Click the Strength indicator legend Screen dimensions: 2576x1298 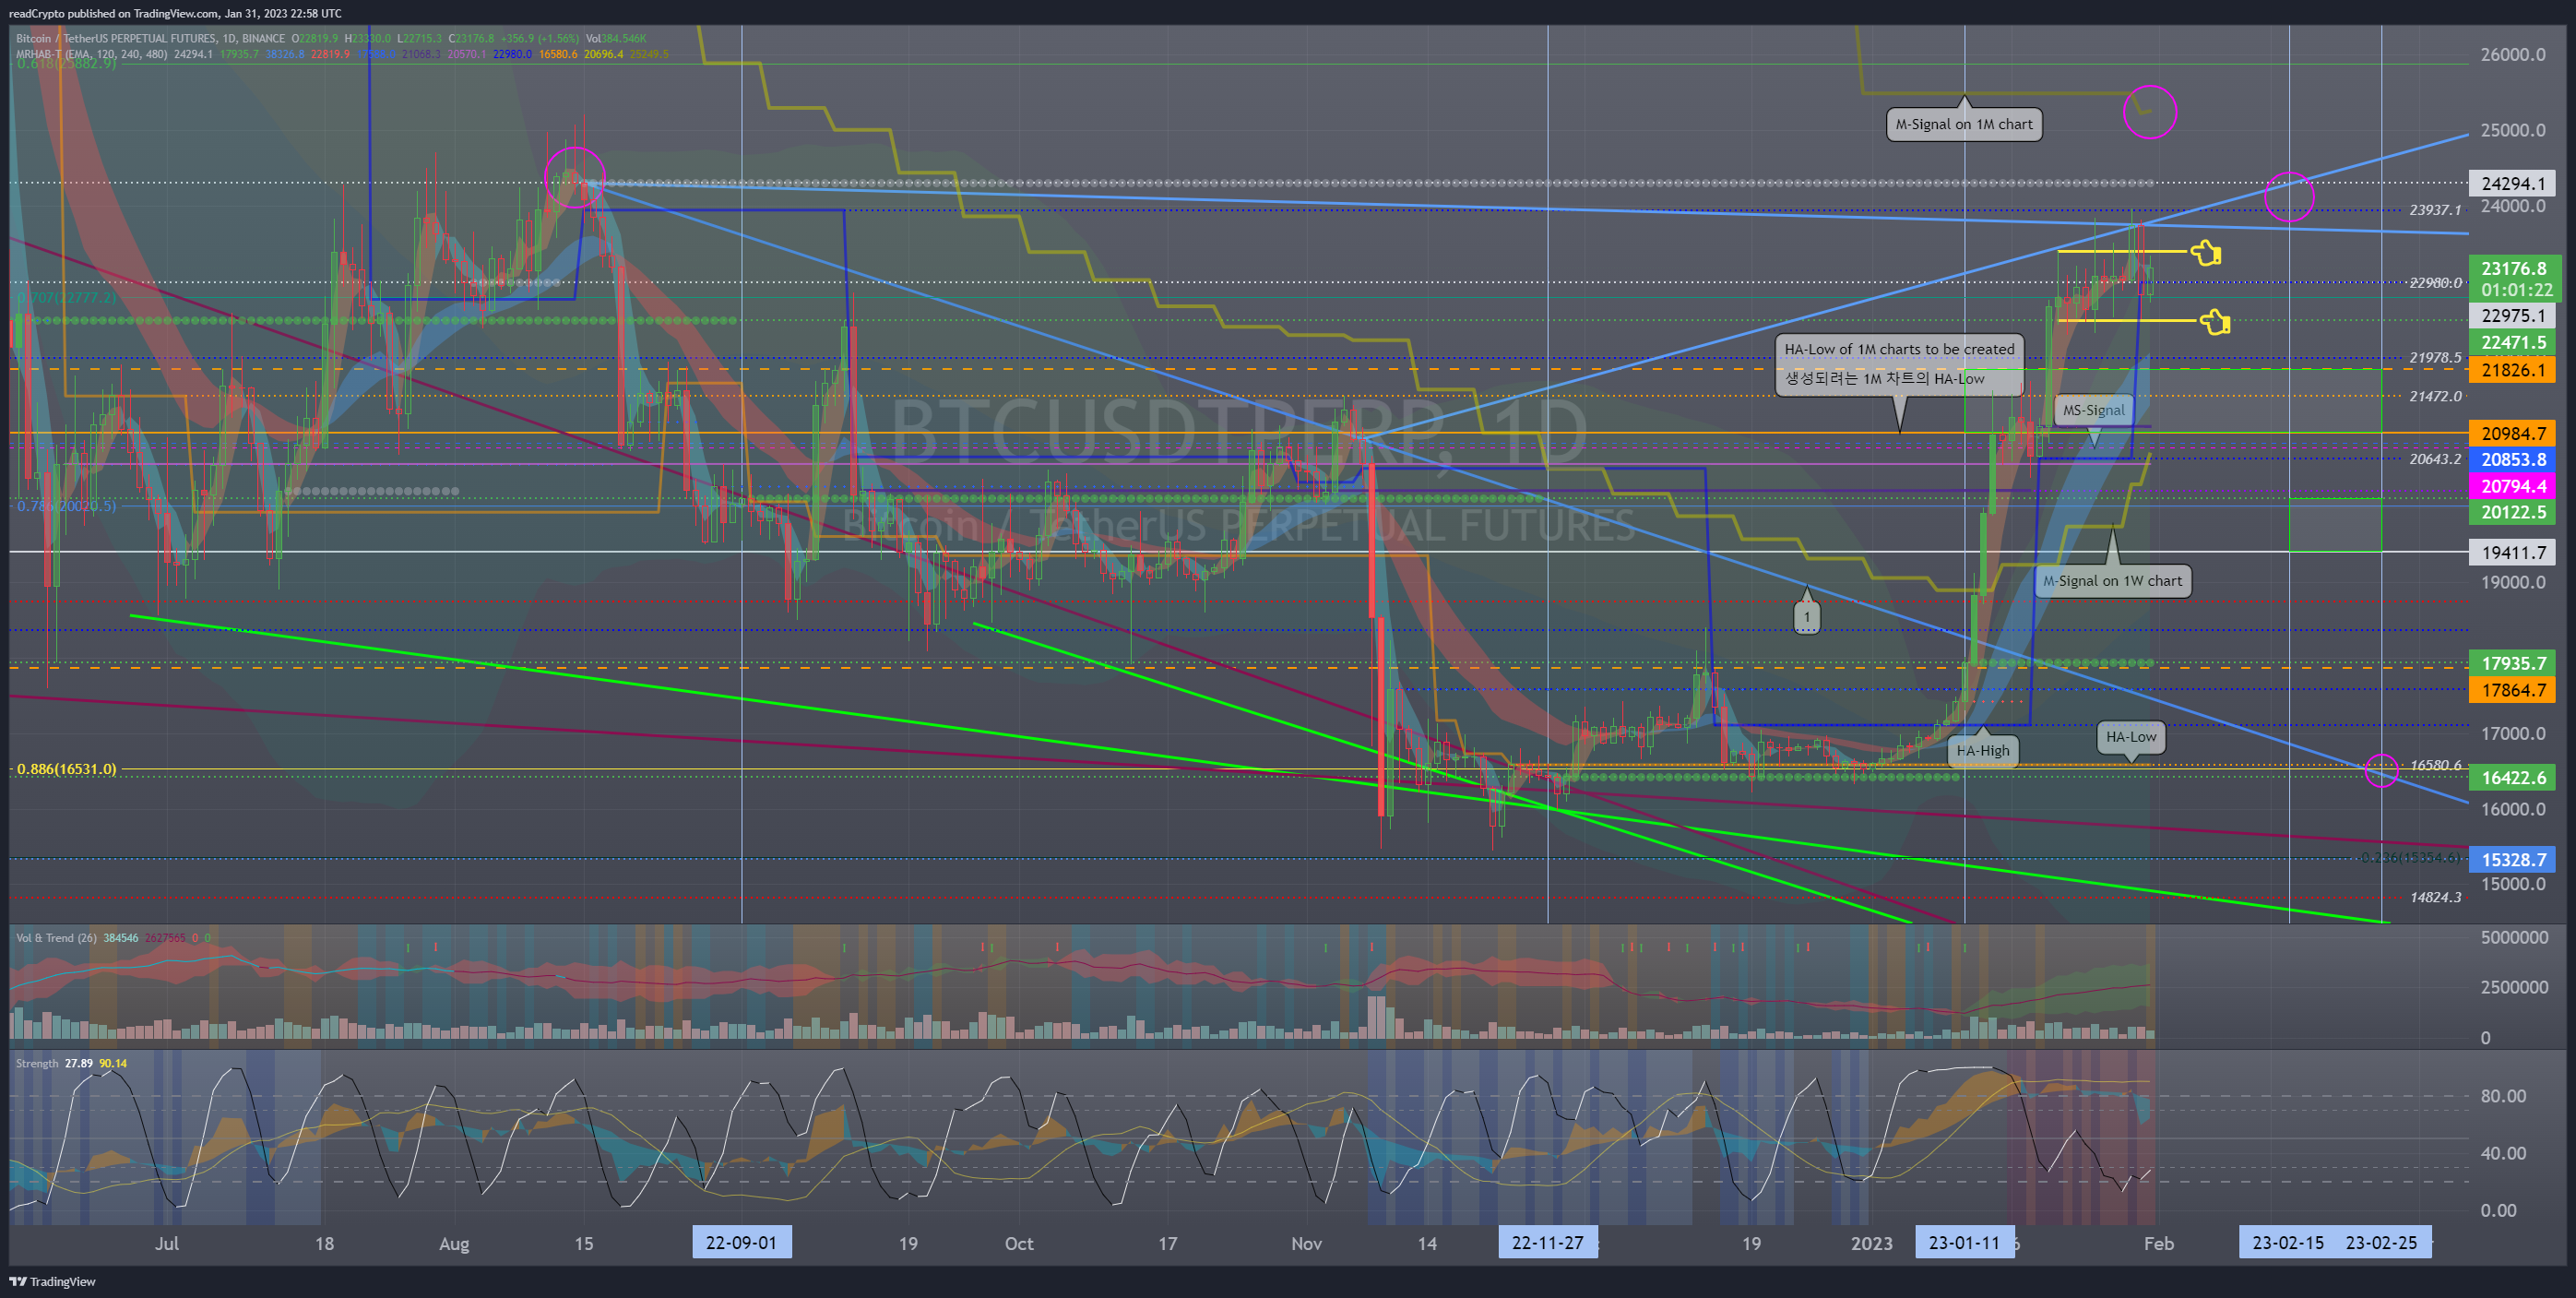pyautogui.click(x=37, y=1063)
